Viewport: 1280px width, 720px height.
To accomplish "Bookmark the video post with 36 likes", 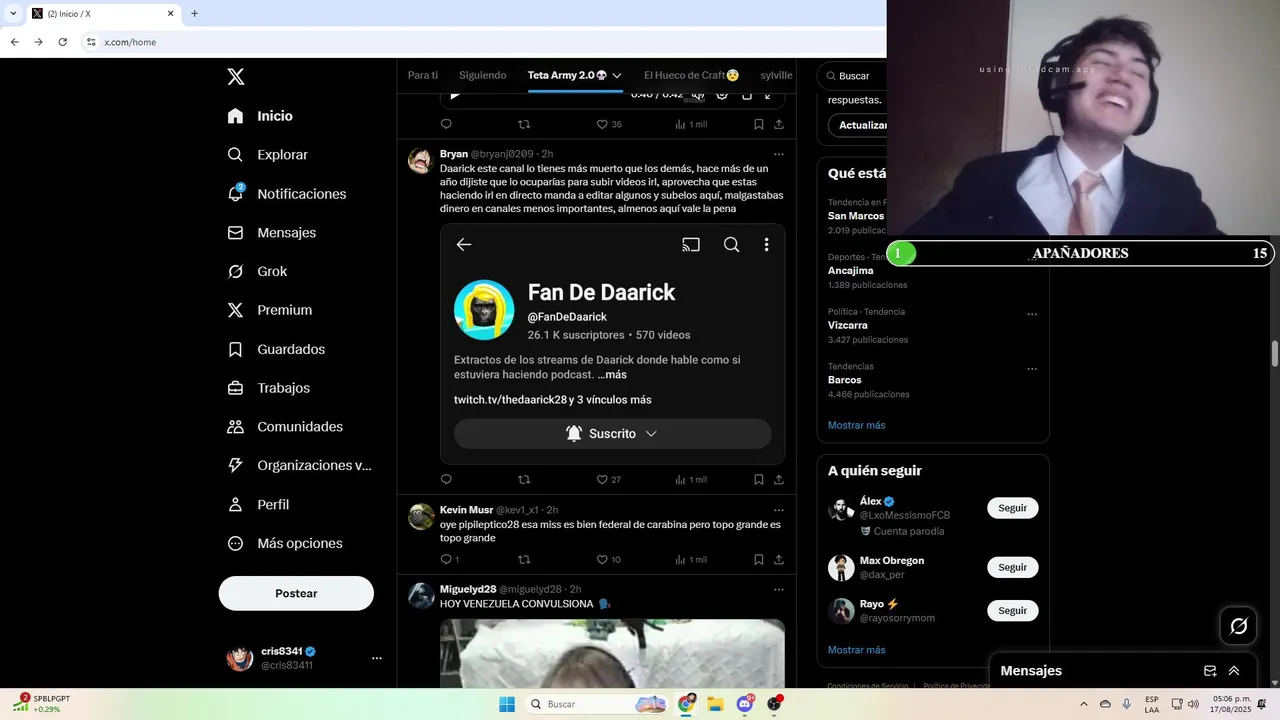I will click(758, 125).
